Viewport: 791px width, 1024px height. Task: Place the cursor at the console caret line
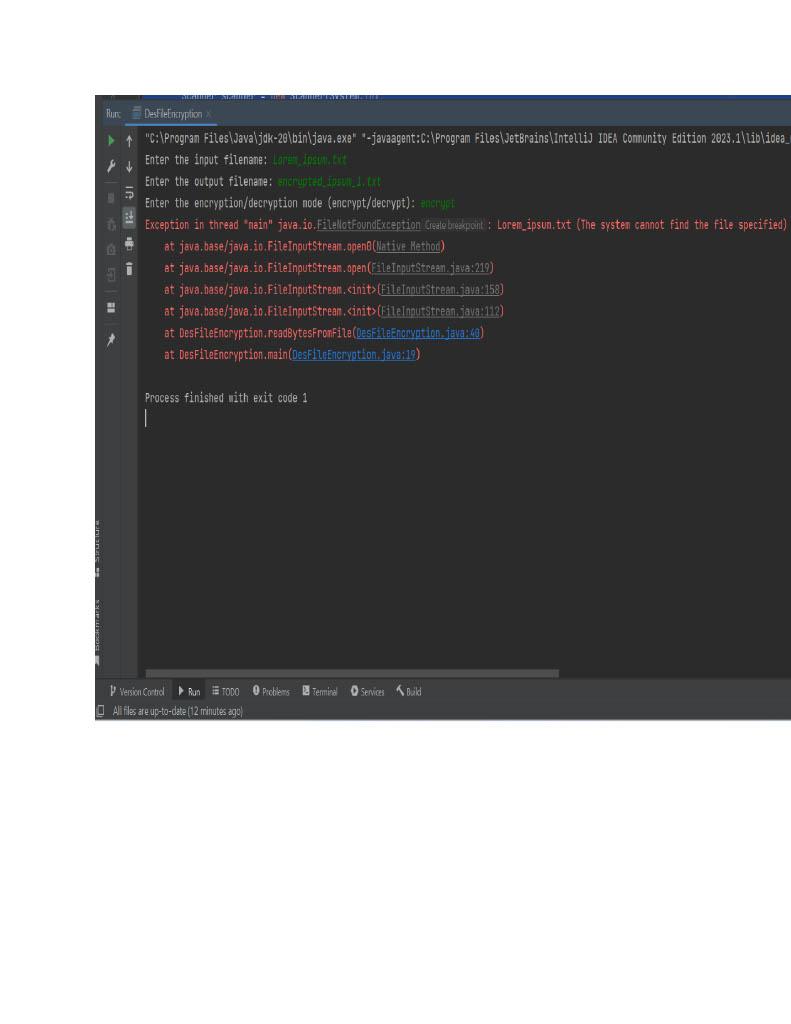coord(146,419)
